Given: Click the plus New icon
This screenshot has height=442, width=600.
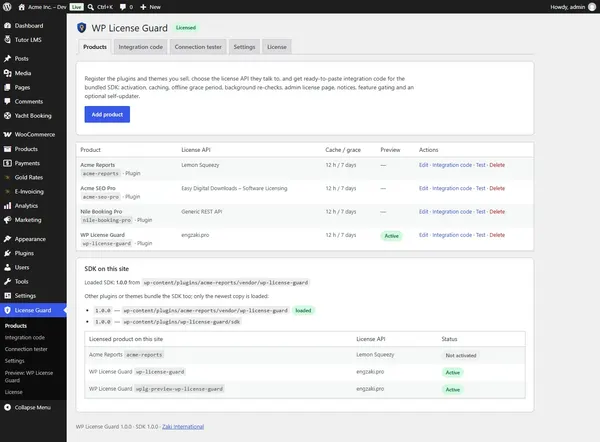Looking at the screenshot, I should (x=143, y=7).
